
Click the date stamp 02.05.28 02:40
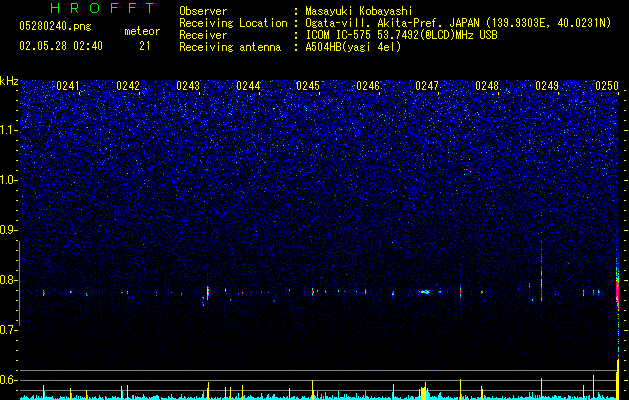(x=61, y=46)
